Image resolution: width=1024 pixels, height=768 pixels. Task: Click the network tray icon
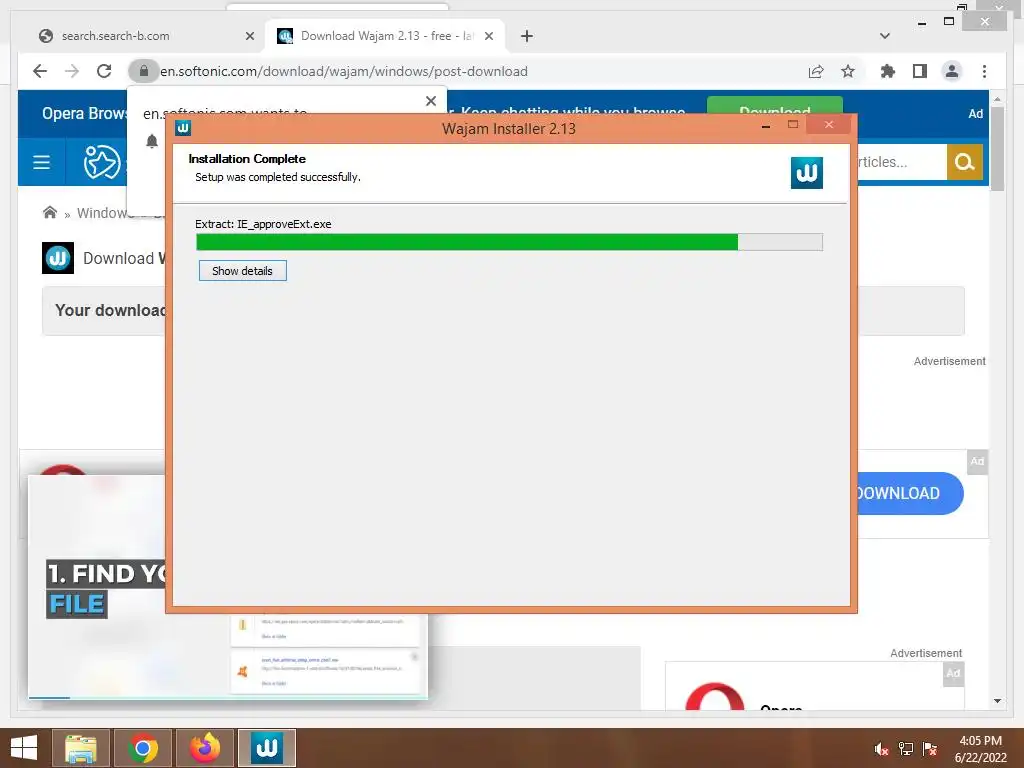pyautogui.click(x=906, y=749)
